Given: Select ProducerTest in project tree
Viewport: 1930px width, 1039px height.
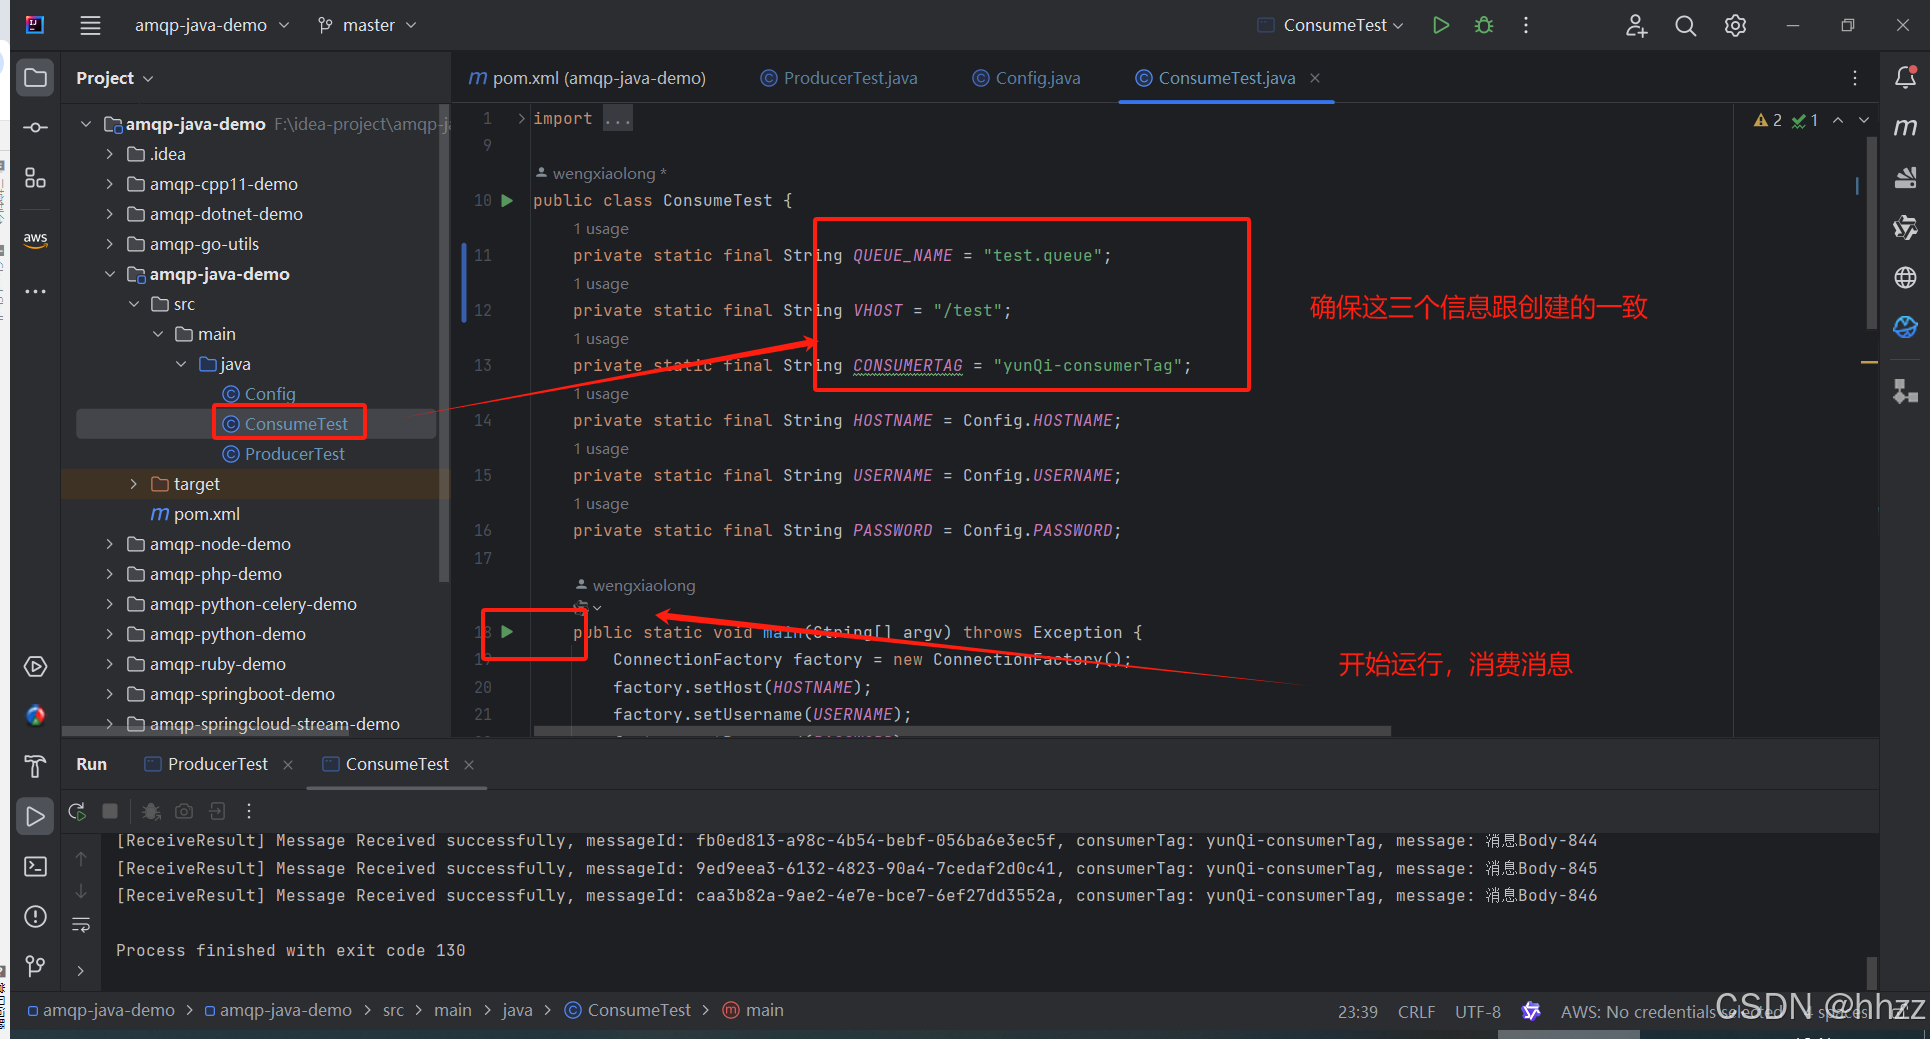Looking at the screenshot, I should coord(283,454).
